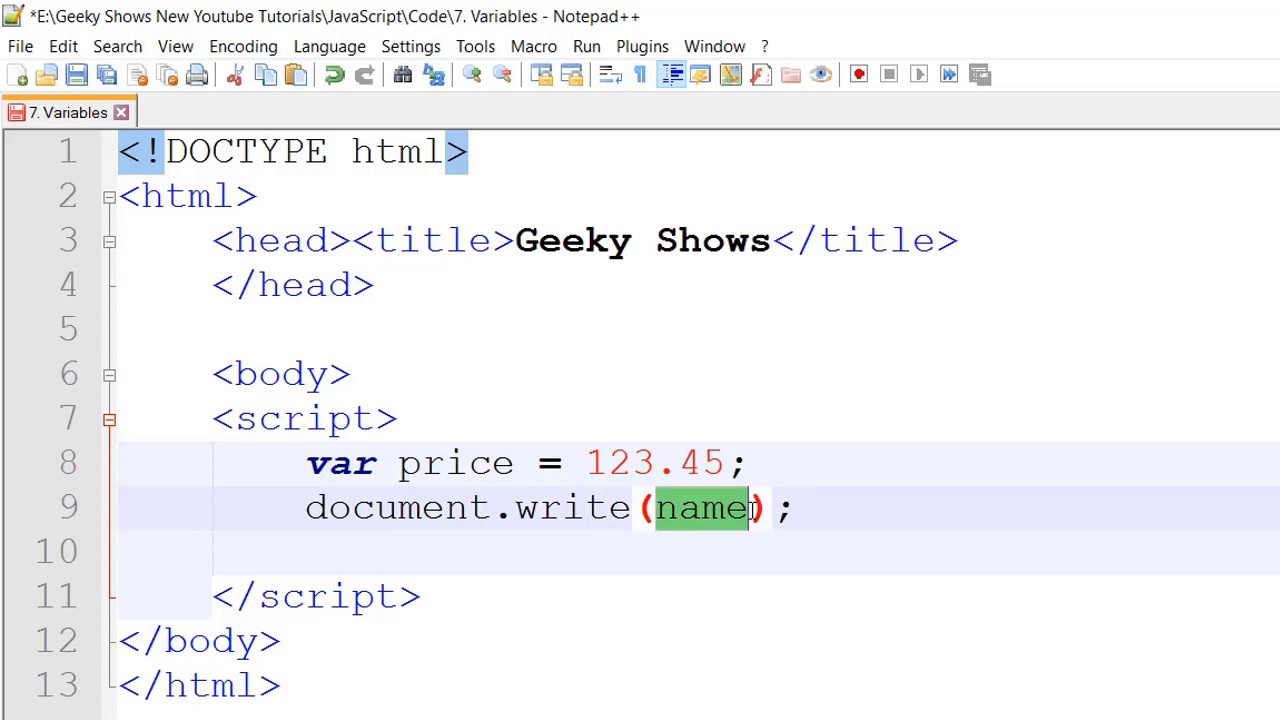Screen dimensions: 1280x720
Task: Click line number 10 in the margin
Action: tap(56, 552)
